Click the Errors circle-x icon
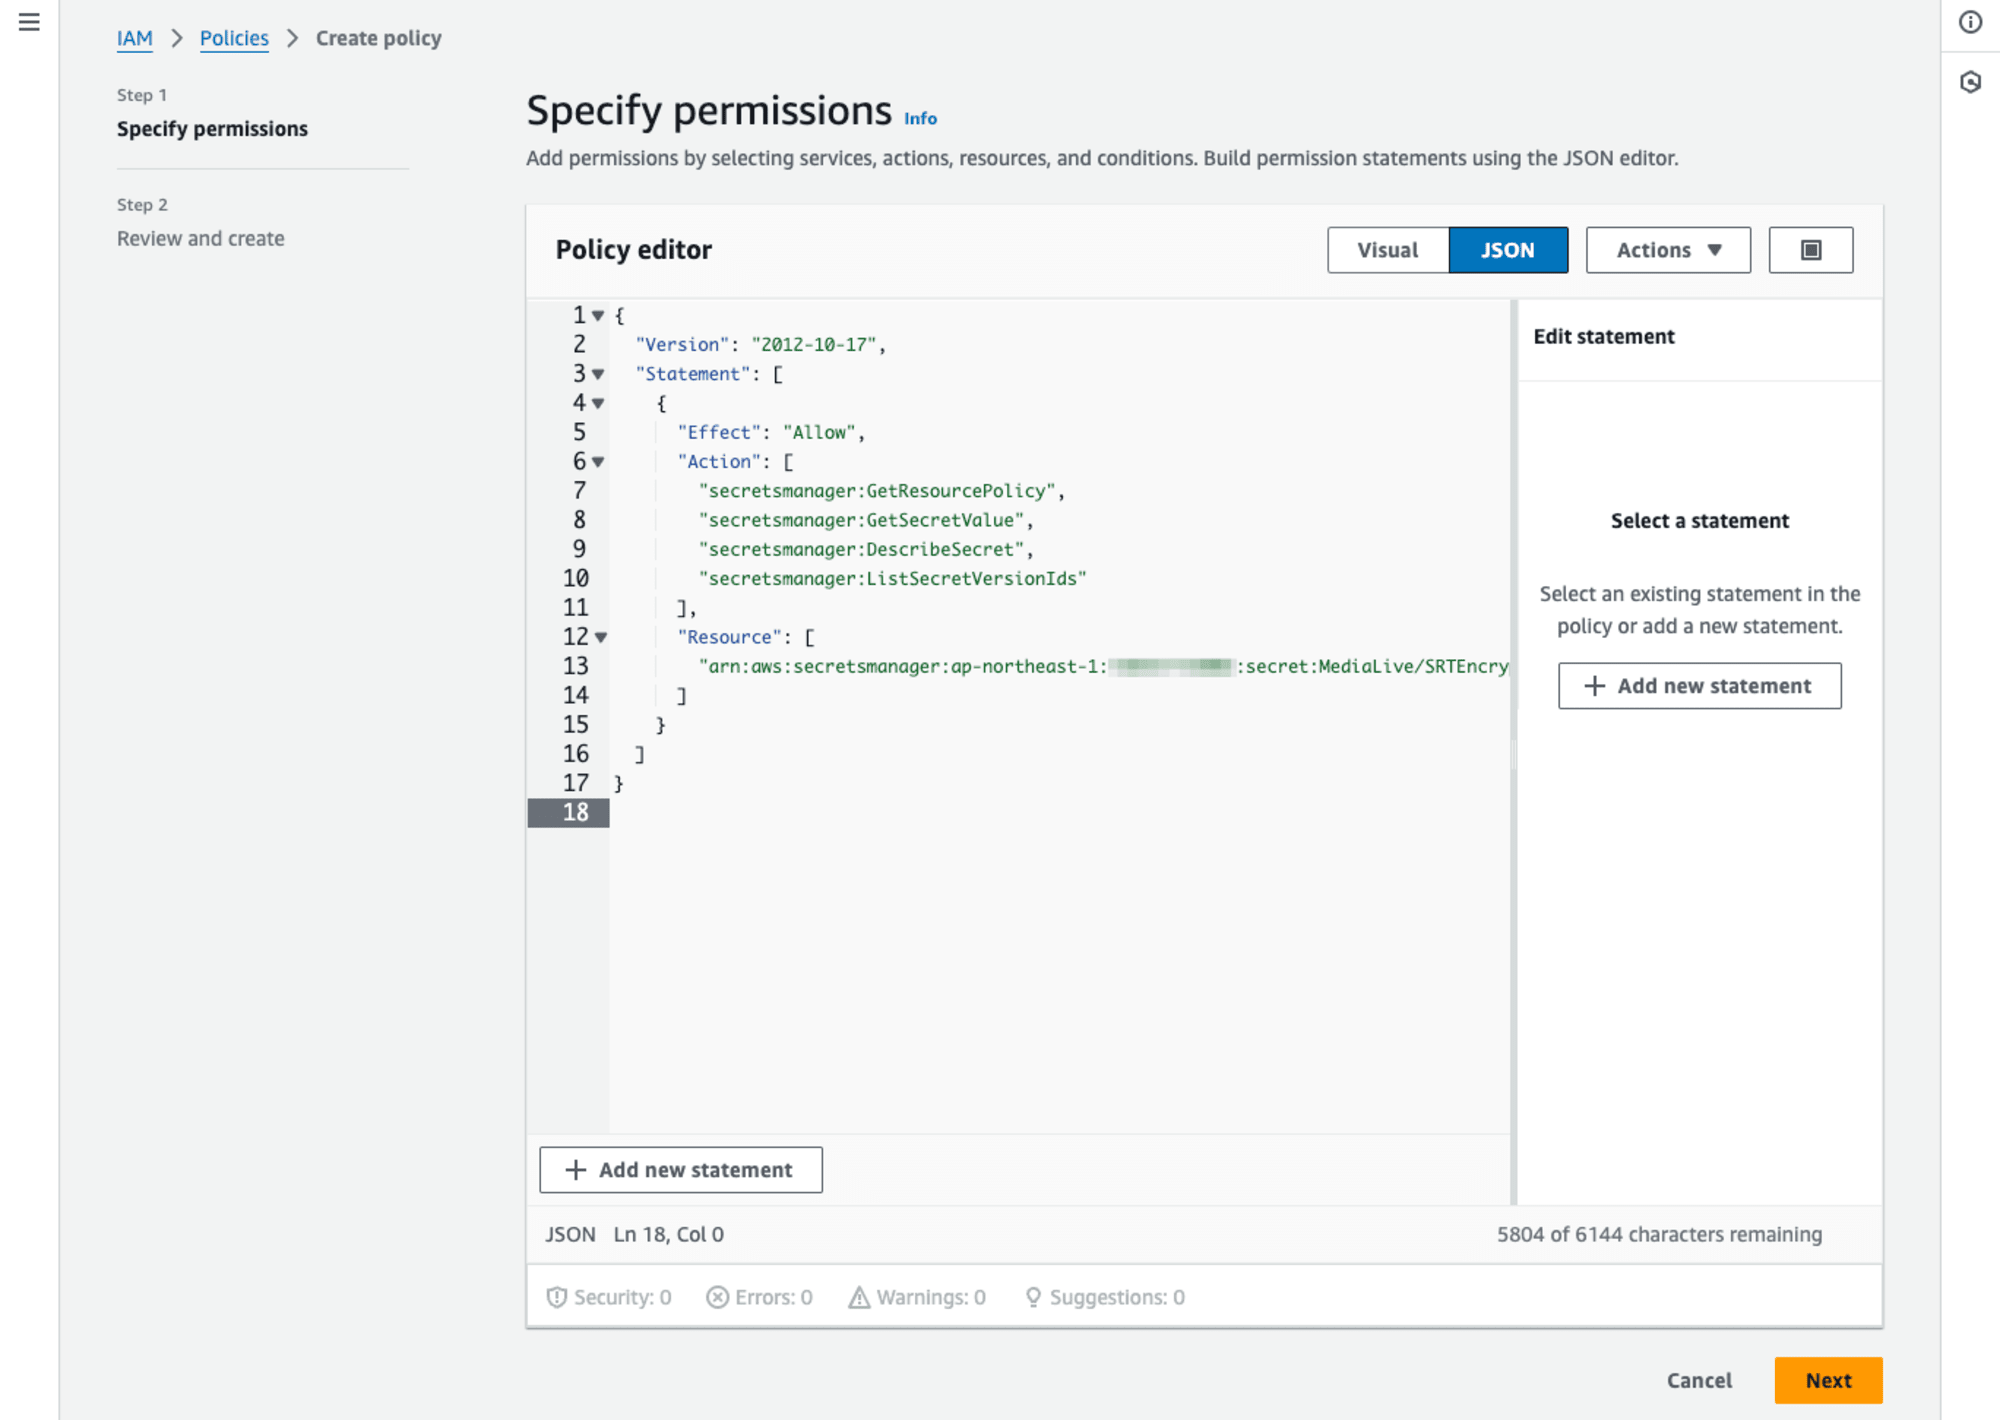This screenshot has width=2000, height=1420. [x=717, y=1297]
